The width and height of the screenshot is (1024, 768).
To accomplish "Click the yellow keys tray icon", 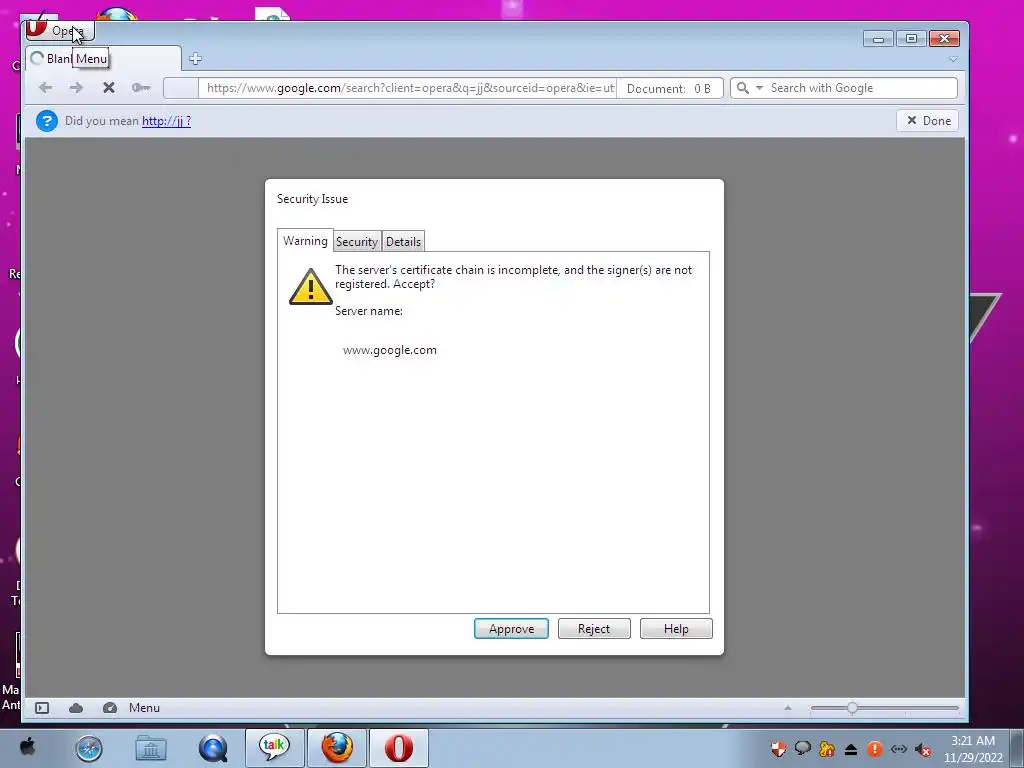I will click(827, 749).
